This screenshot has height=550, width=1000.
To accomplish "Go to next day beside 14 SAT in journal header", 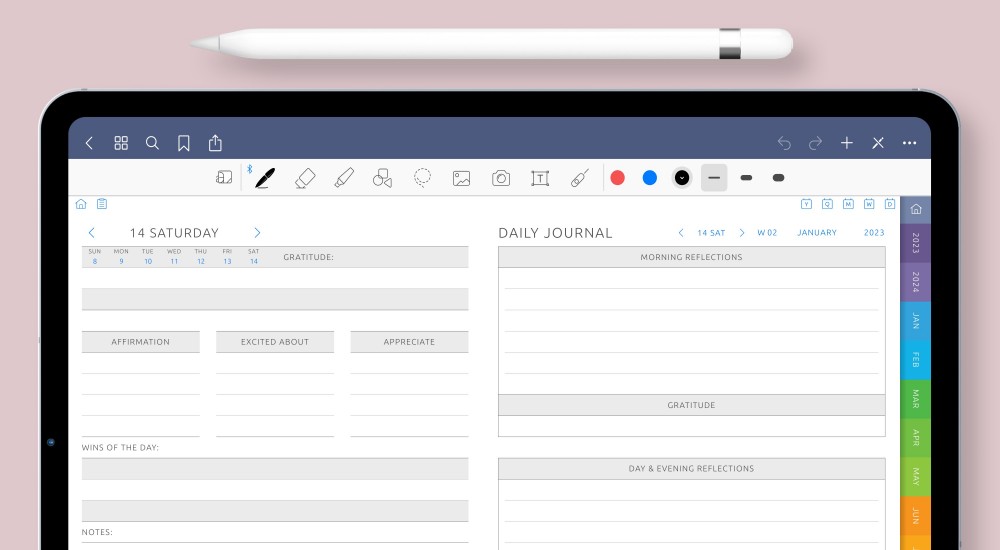I will 742,233.
